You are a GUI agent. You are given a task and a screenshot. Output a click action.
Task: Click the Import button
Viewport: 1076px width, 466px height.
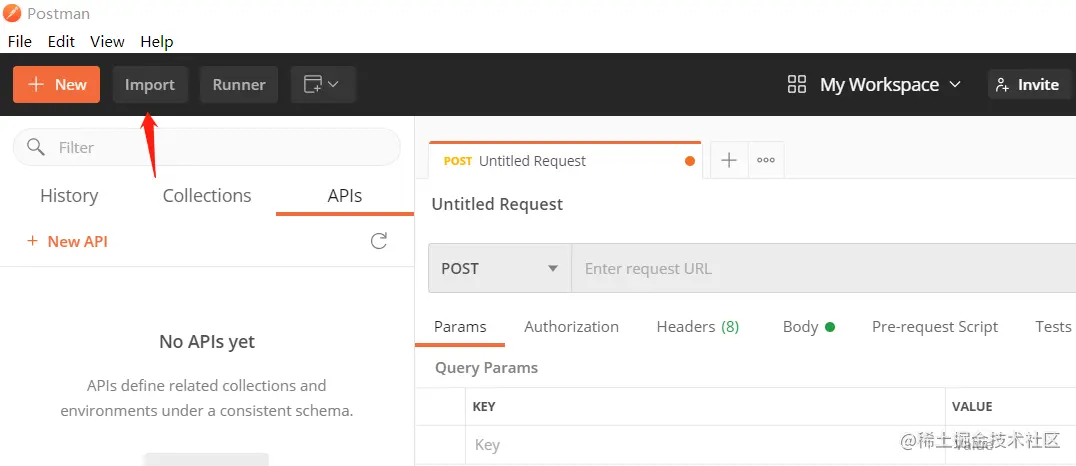150,85
